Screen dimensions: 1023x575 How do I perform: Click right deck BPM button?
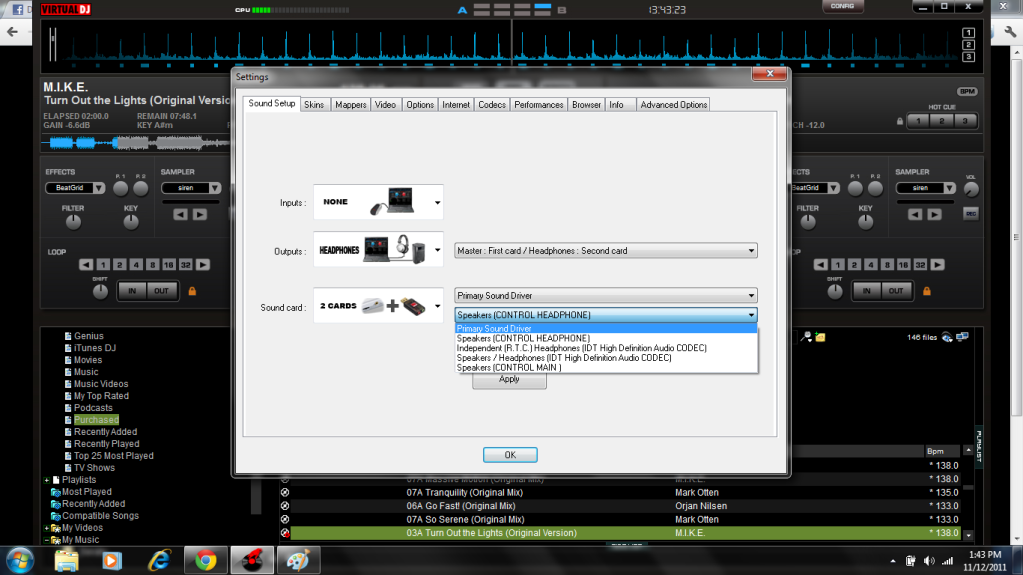[967, 91]
